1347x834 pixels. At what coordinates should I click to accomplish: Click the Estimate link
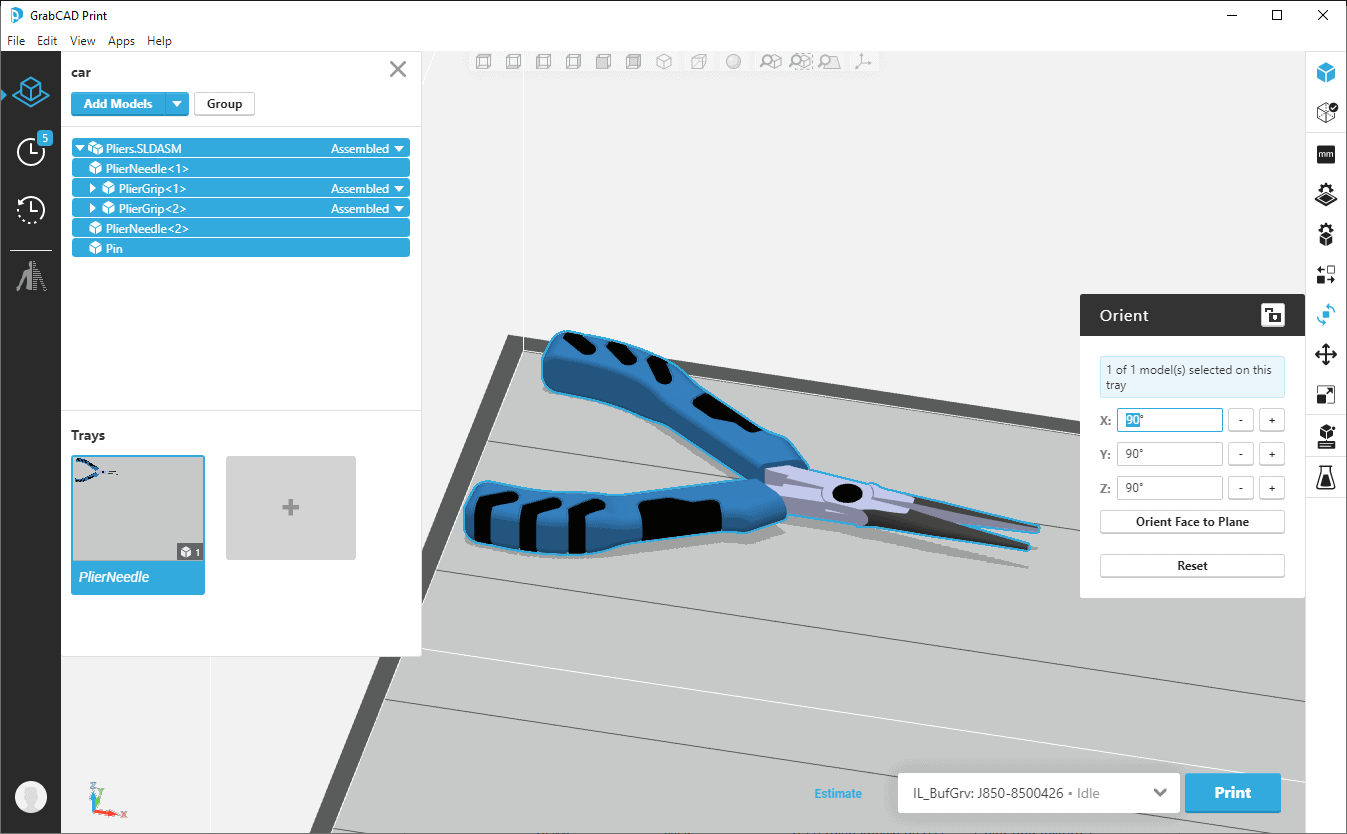(838, 794)
